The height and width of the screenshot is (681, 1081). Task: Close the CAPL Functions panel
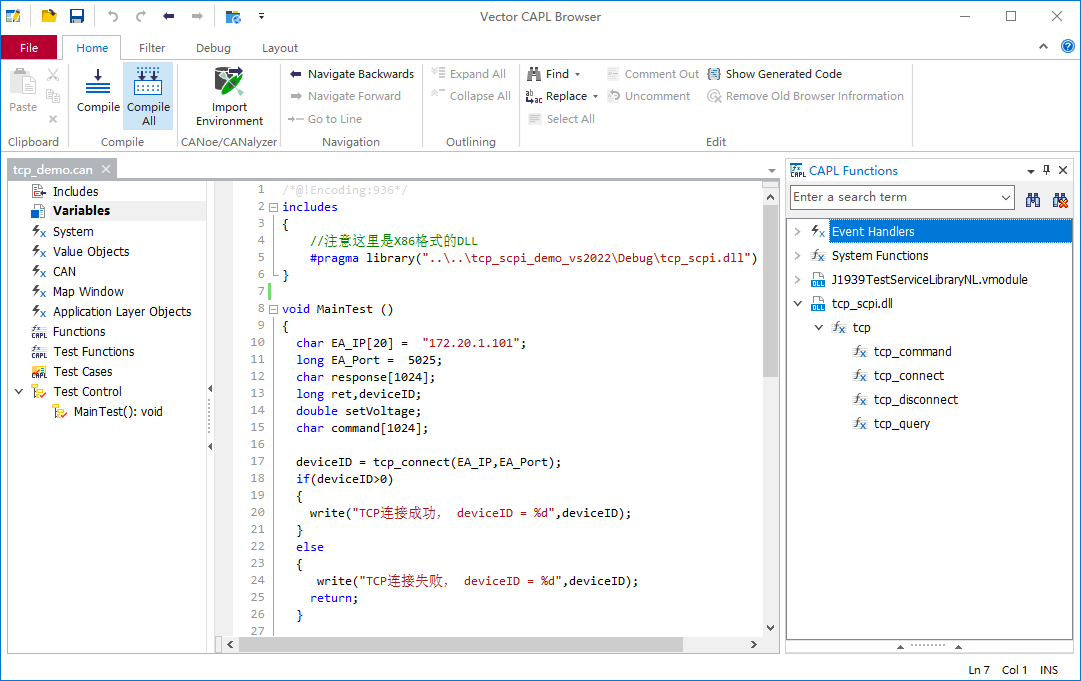1063,170
